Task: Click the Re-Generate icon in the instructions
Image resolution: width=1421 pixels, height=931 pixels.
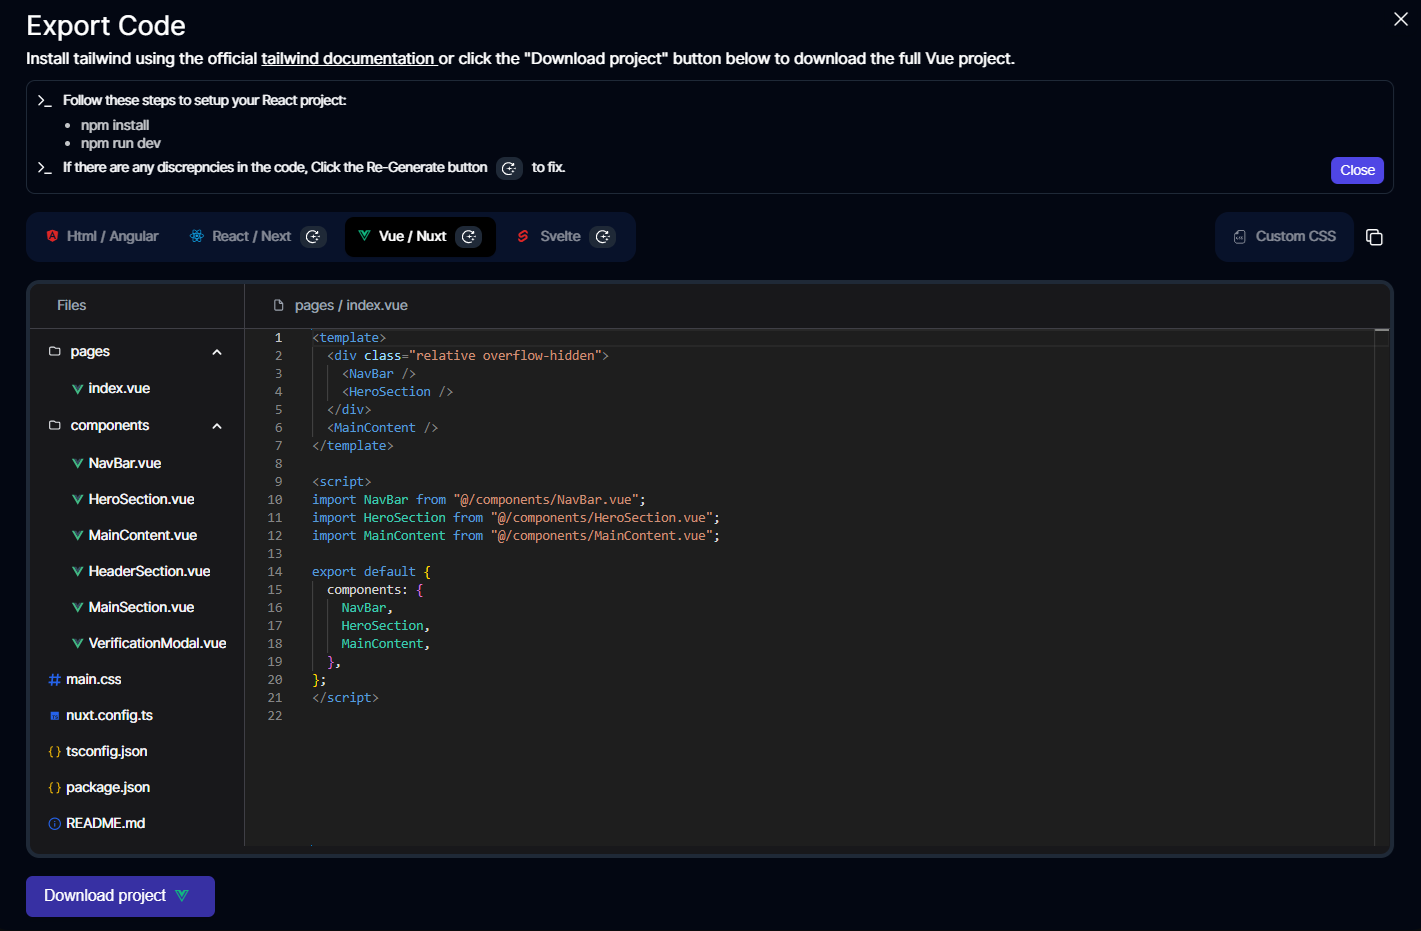Action: click(x=509, y=168)
